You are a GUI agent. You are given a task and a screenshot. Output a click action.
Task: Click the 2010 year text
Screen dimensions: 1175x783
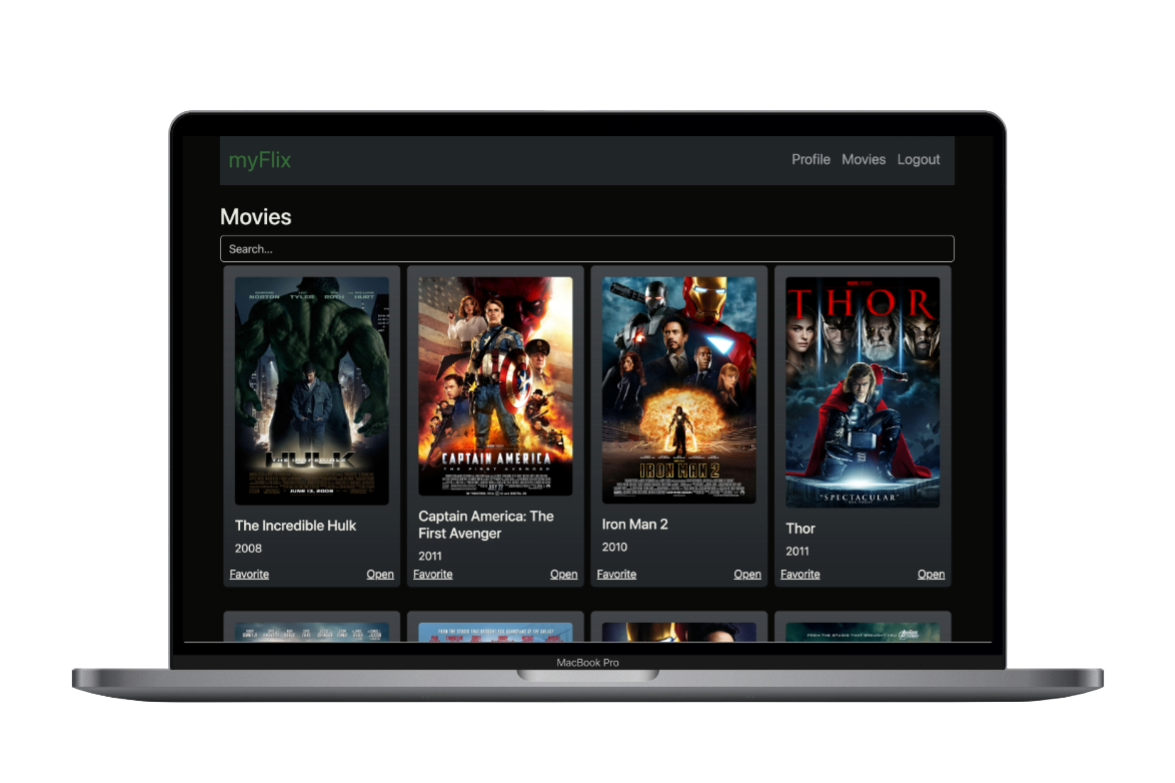[x=614, y=546]
